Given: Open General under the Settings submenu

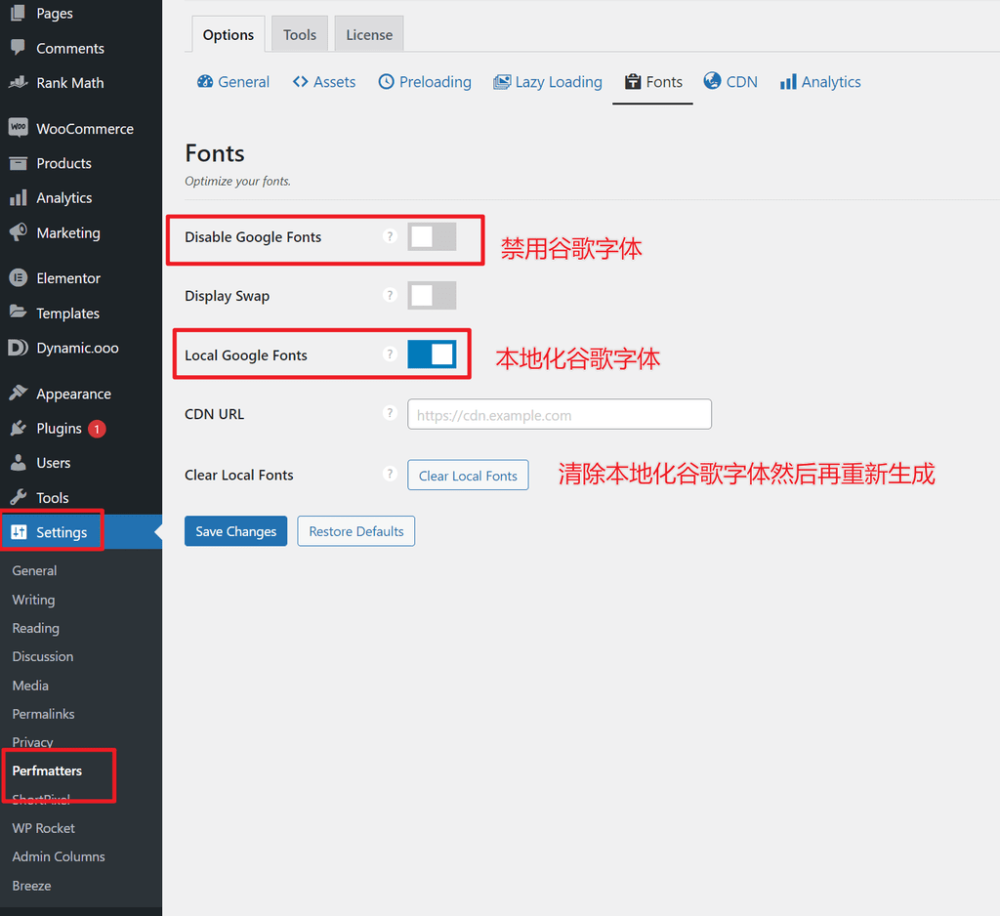Looking at the screenshot, I should (34, 570).
